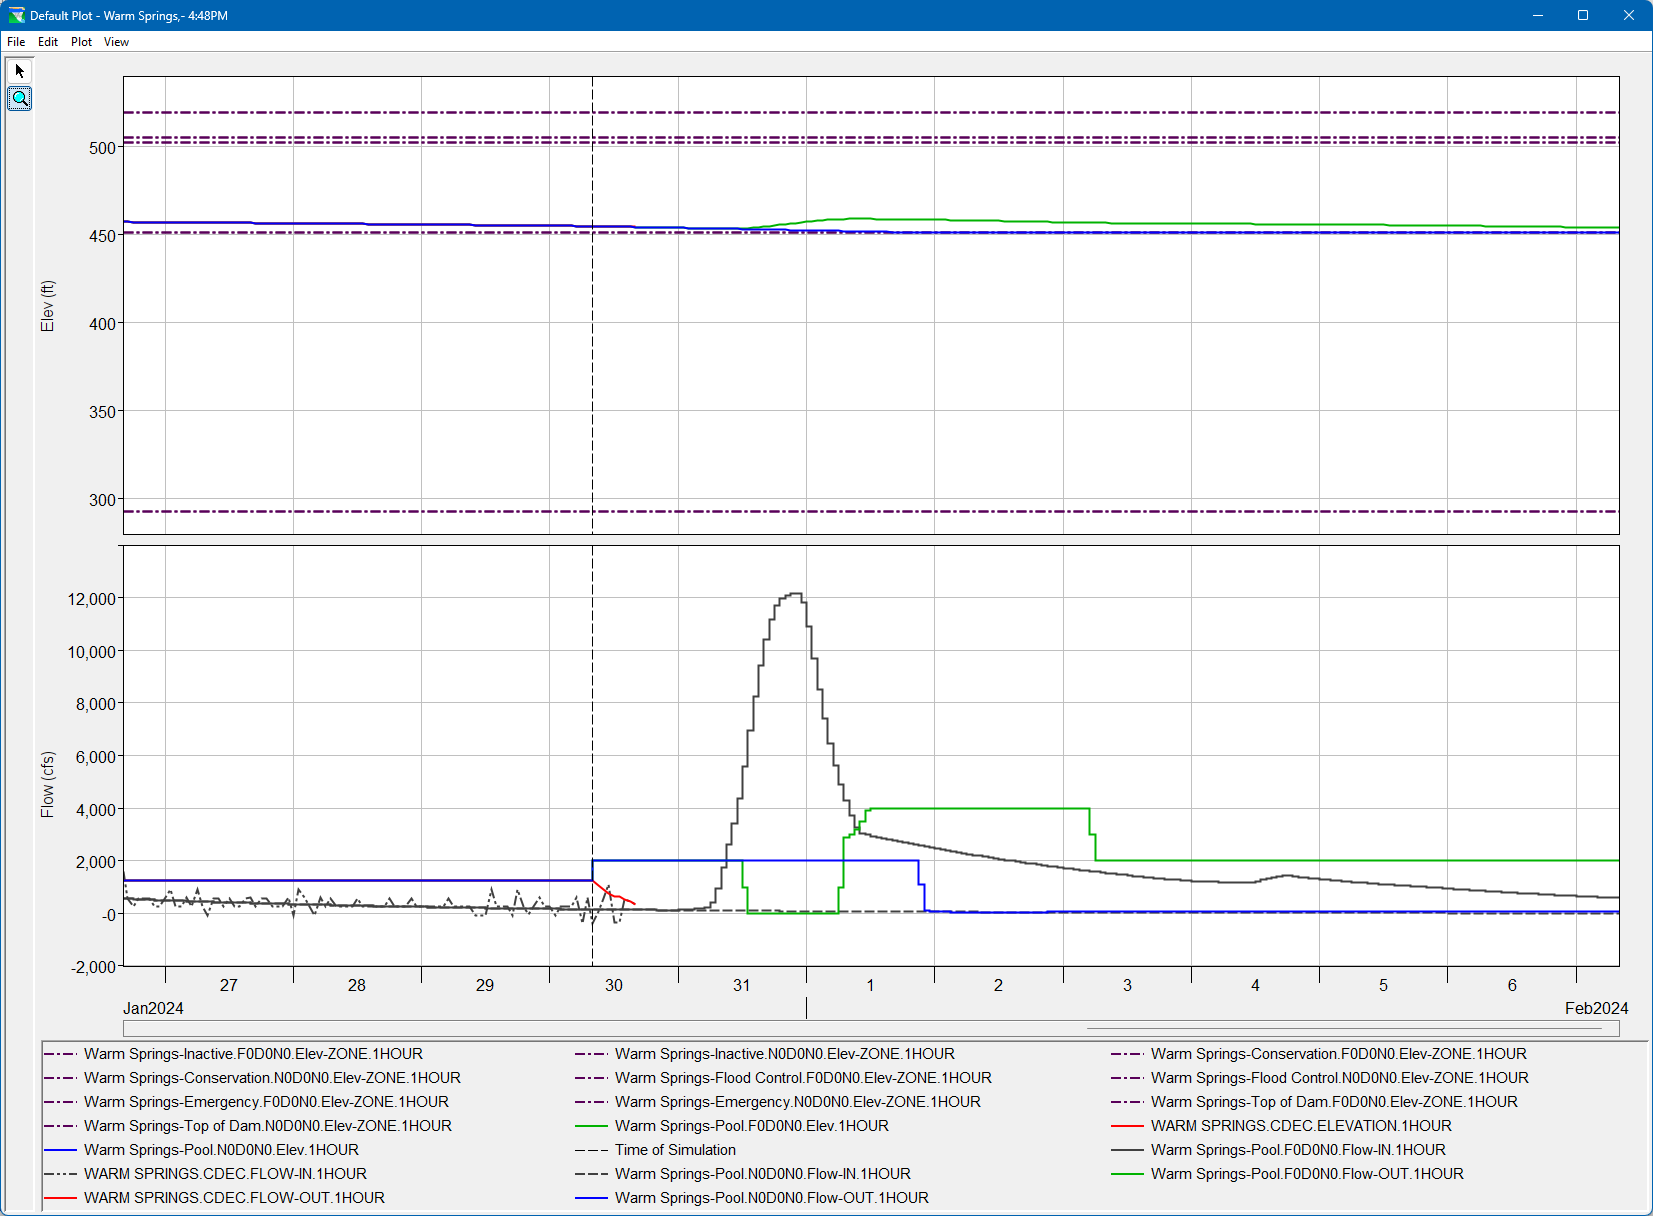The height and width of the screenshot is (1216, 1653).
Task: Click day 30 on the time axis
Action: tap(614, 985)
